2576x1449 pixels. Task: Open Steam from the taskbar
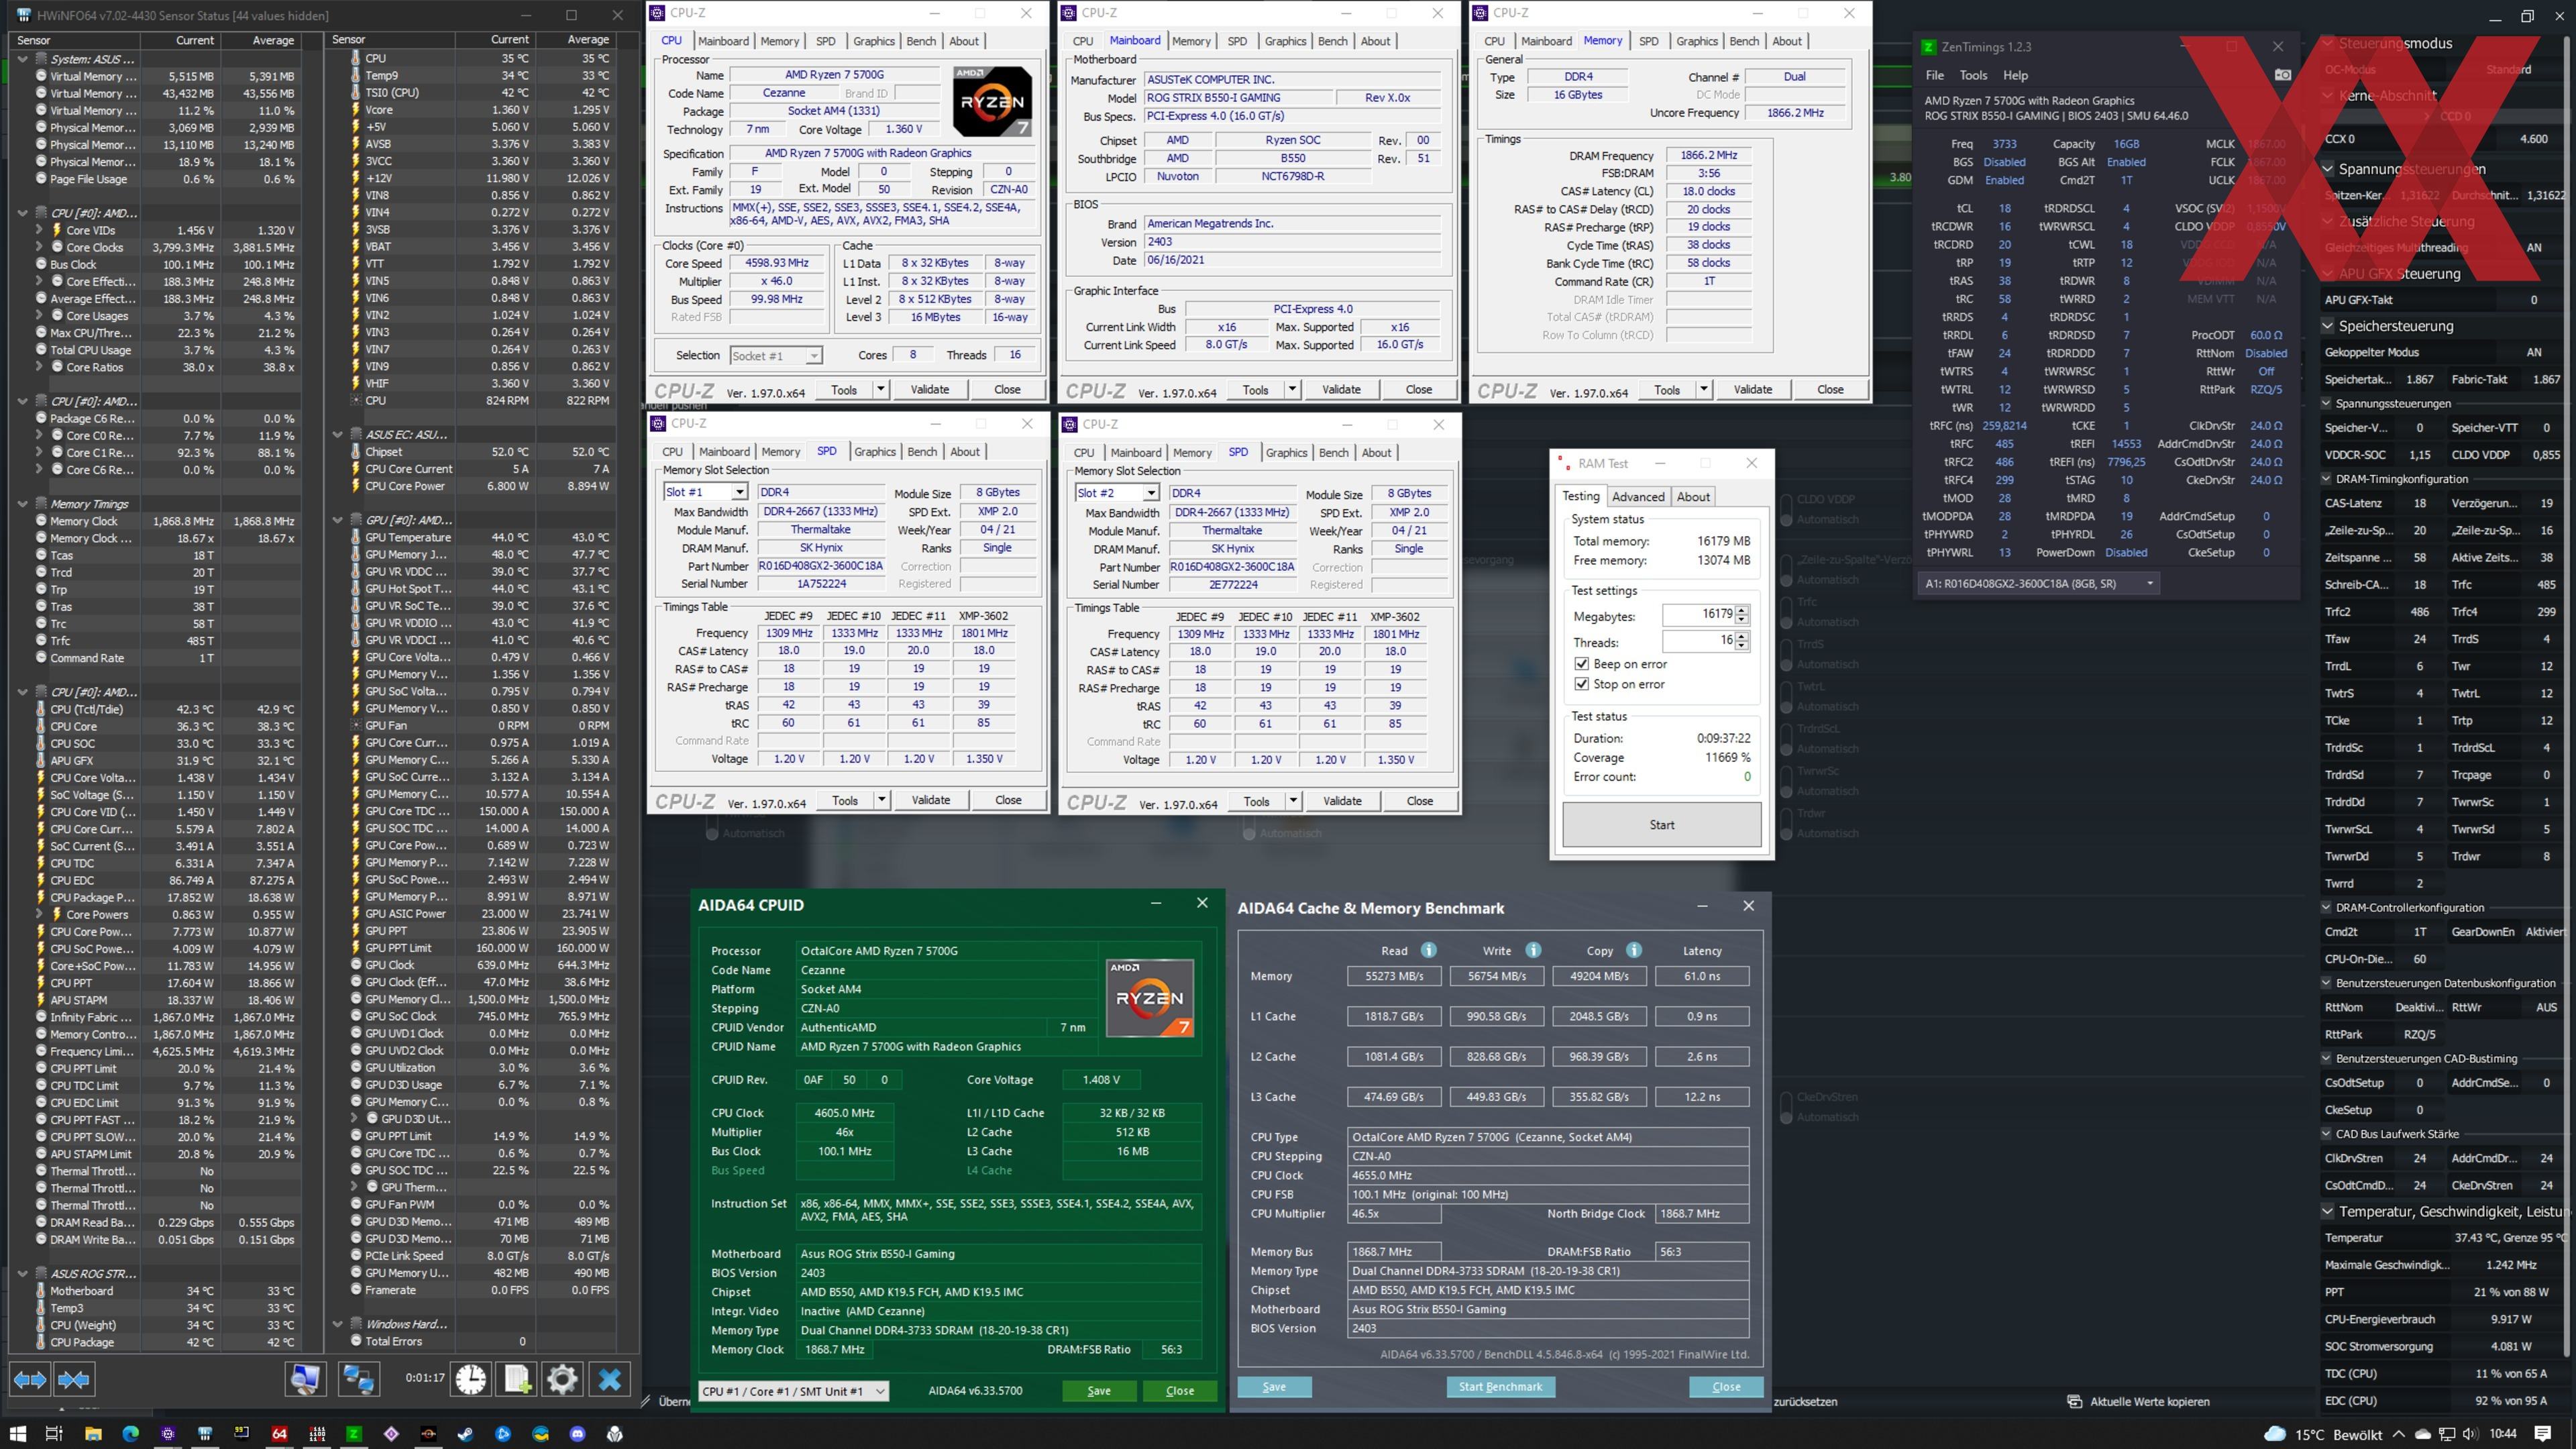[466, 1433]
